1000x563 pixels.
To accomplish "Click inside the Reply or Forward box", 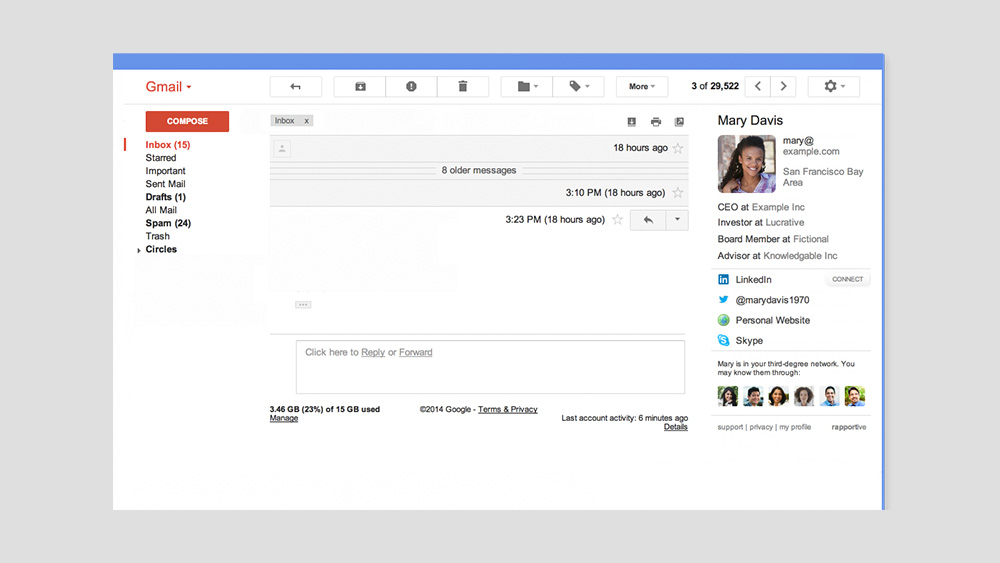I will pyautogui.click(x=489, y=366).
